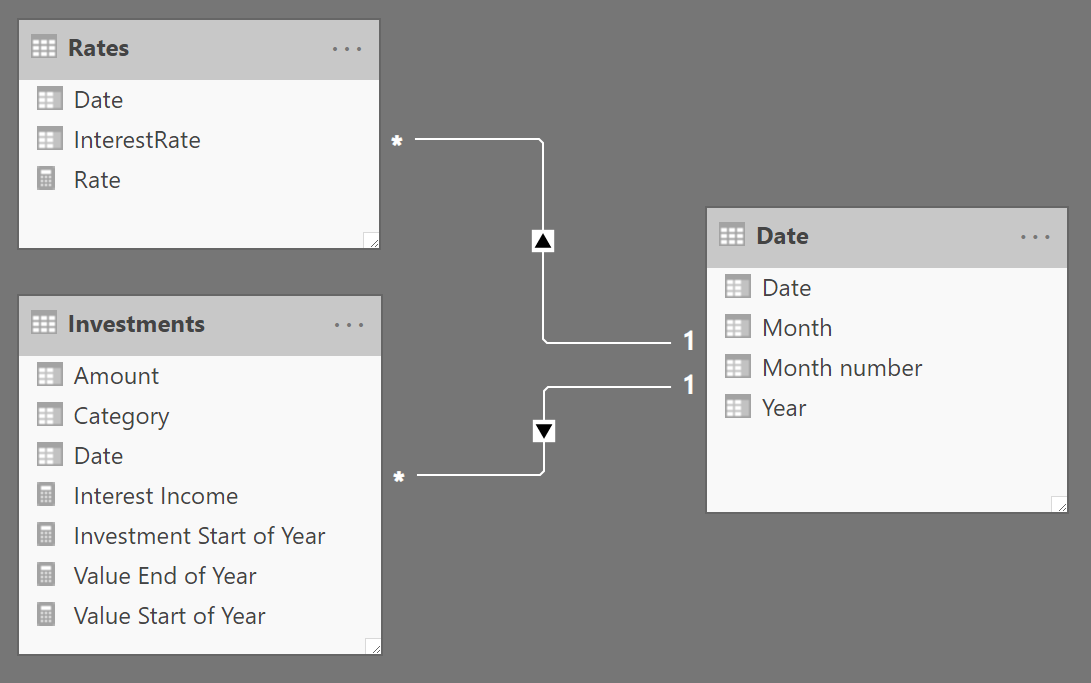The width and height of the screenshot is (1091, 683).
Task: Click the Investments table header icon
Action: tap(44, 323)
